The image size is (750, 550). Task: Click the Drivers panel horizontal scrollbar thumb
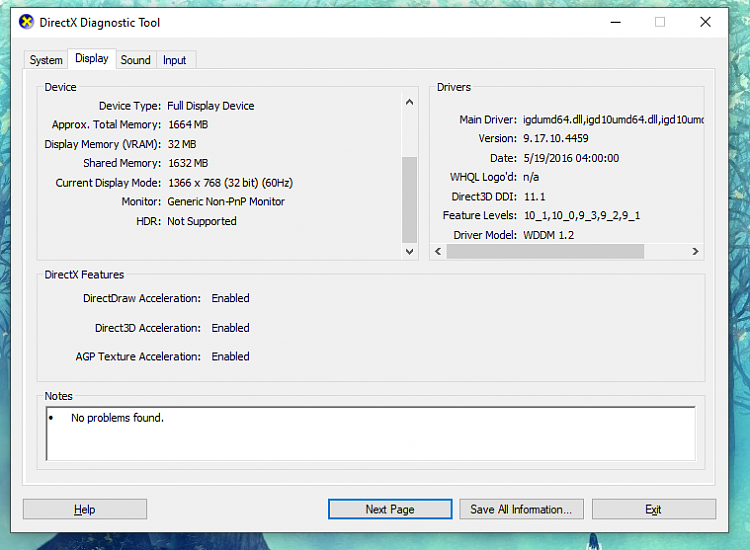click(545, 251)
